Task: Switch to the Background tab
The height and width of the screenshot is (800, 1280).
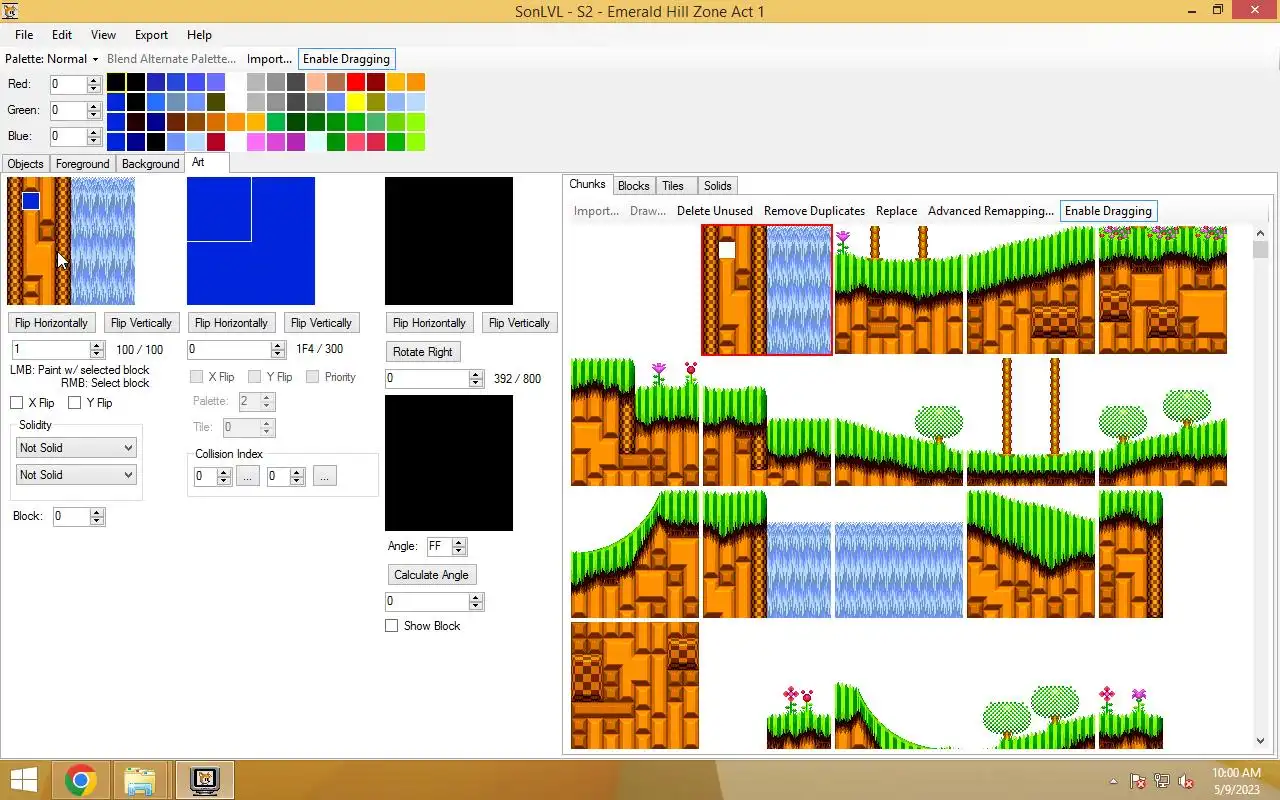Action: point(150,164)
